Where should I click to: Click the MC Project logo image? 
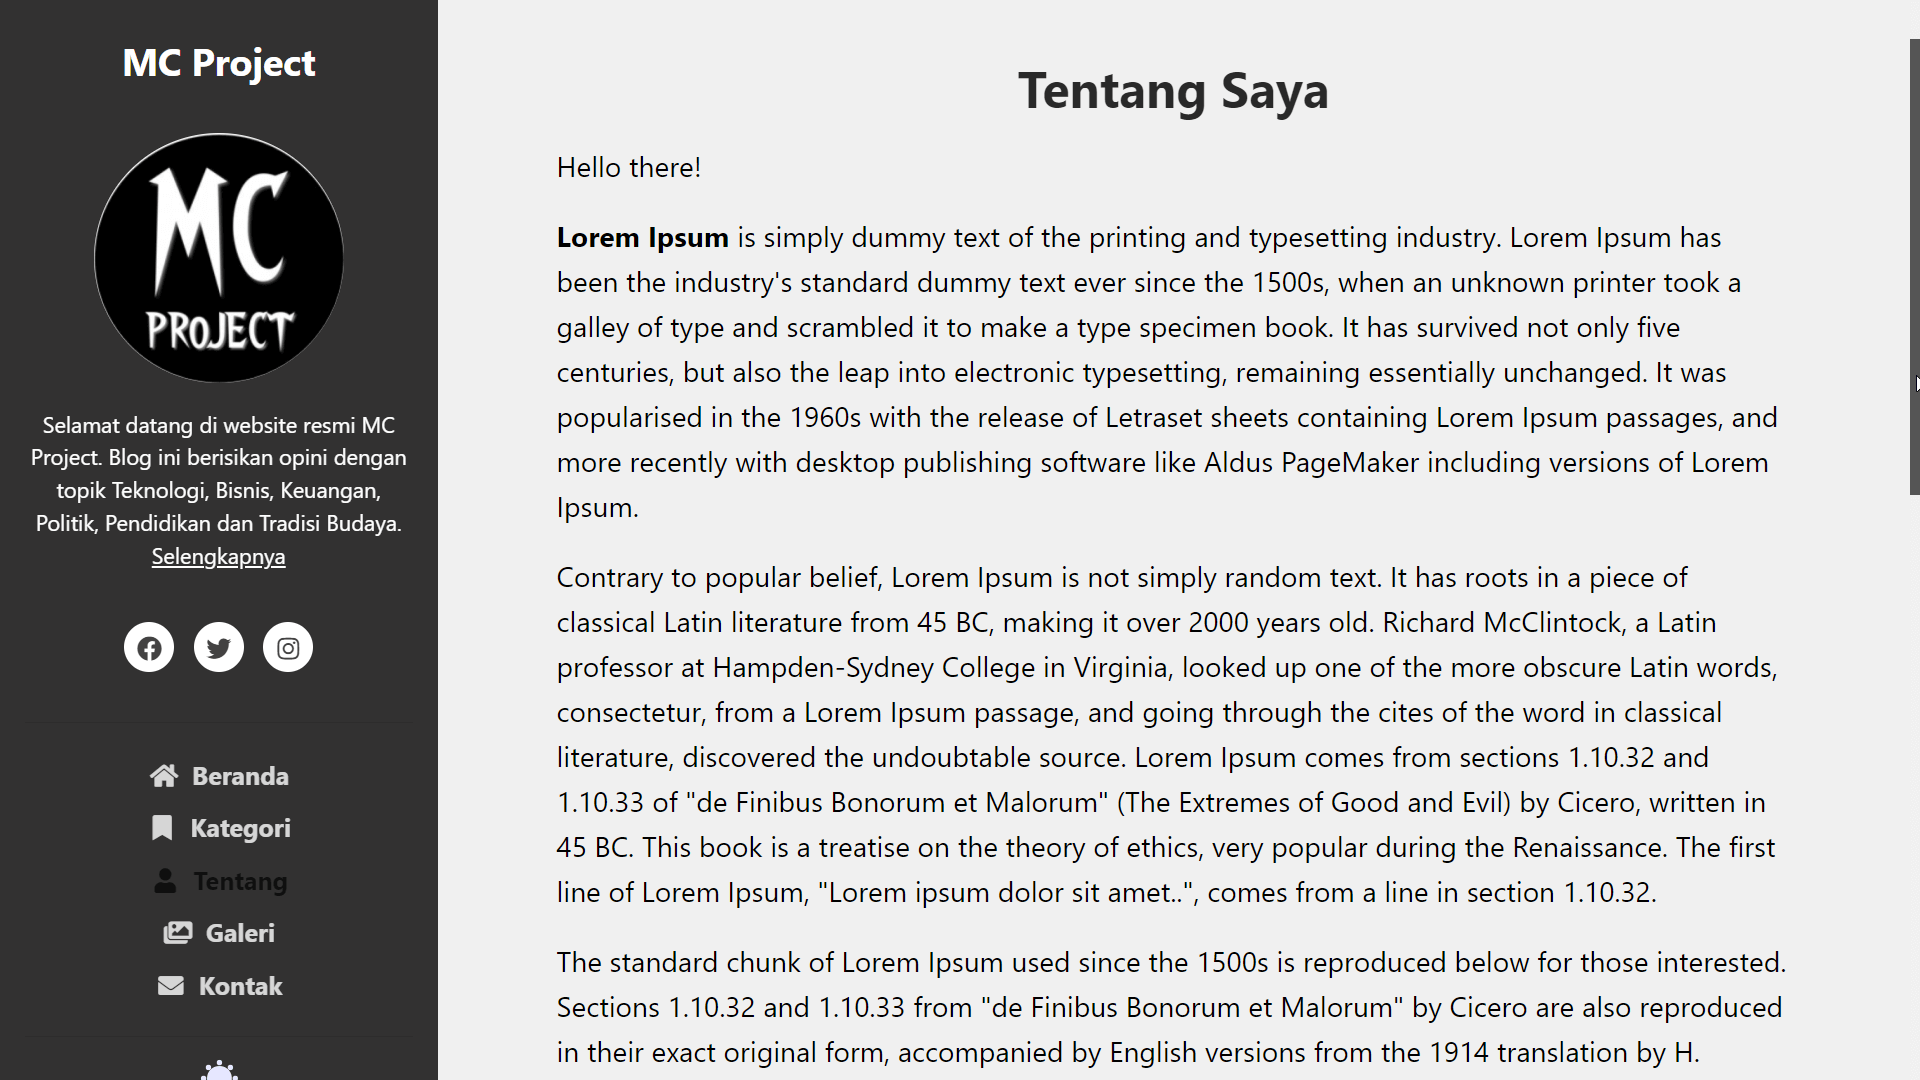pyautogui.click(x=218, y=257)
